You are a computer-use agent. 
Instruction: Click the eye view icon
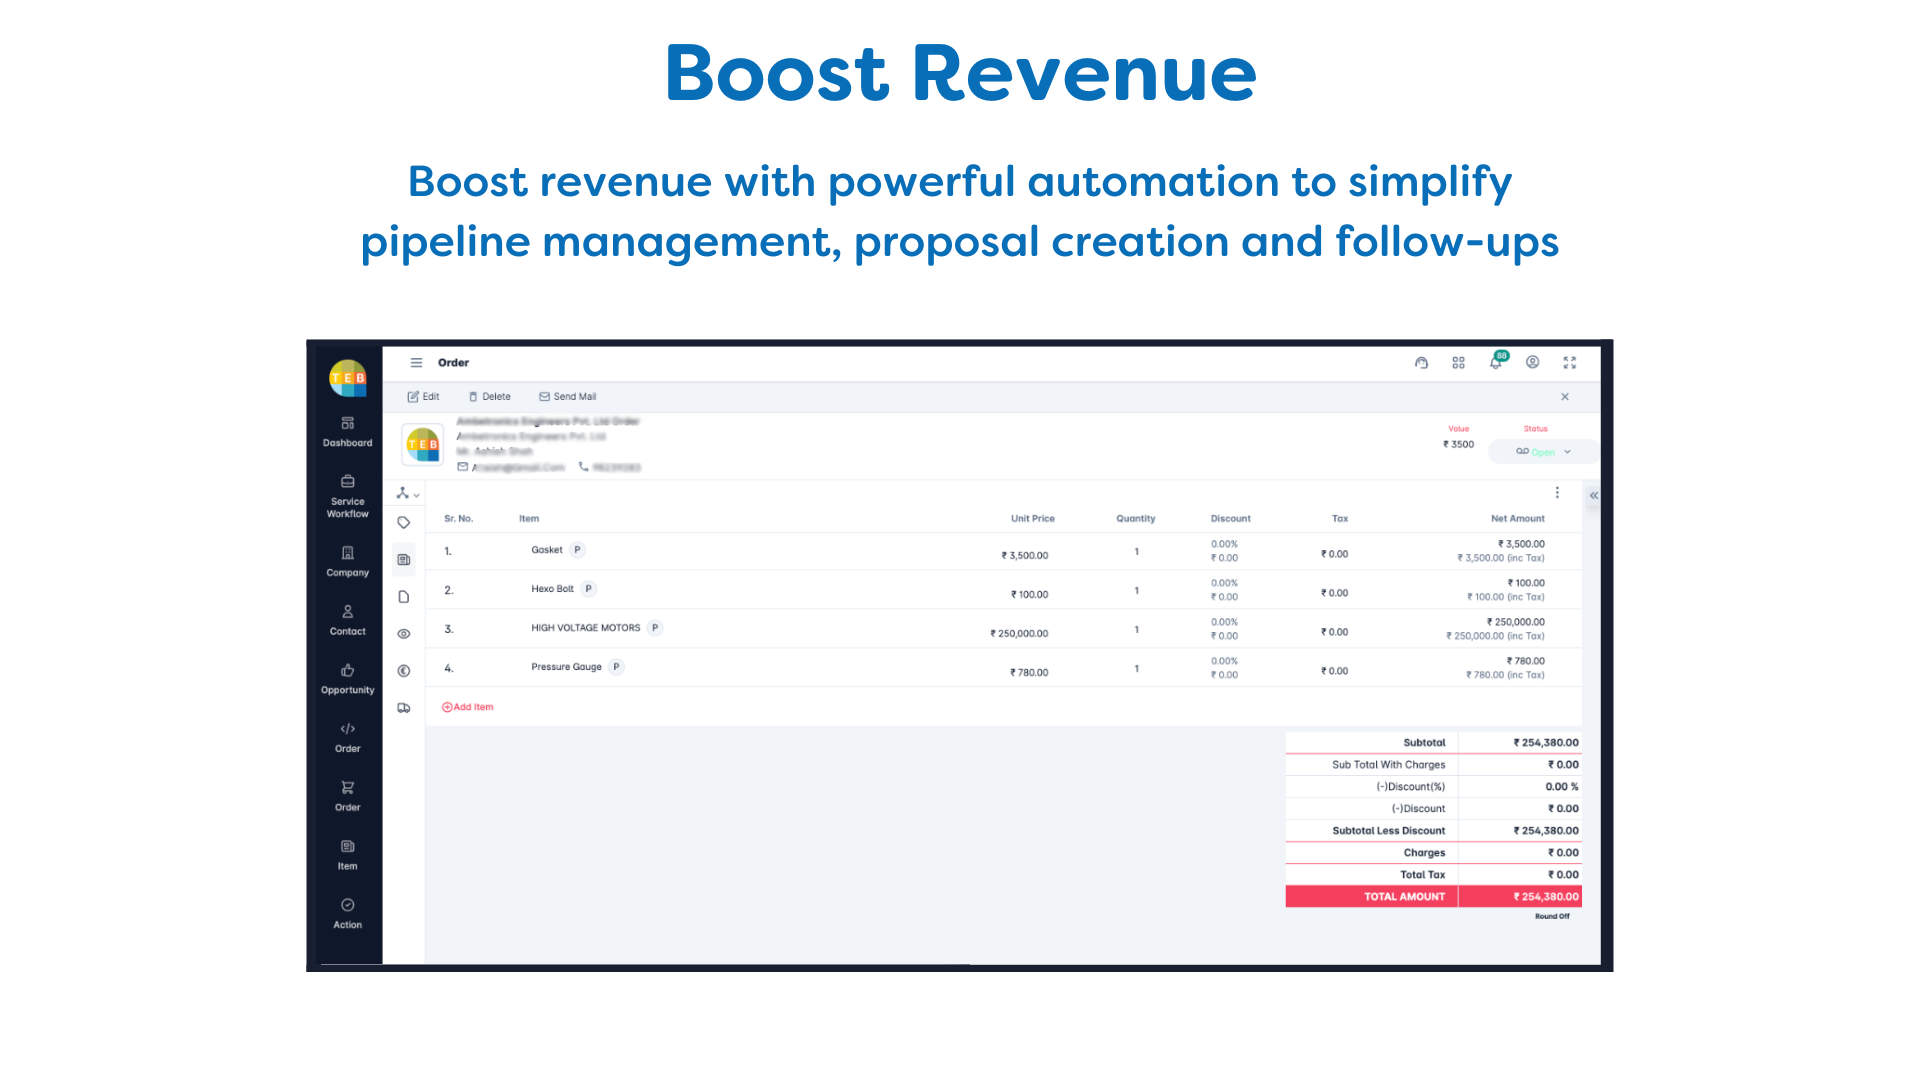404,634
